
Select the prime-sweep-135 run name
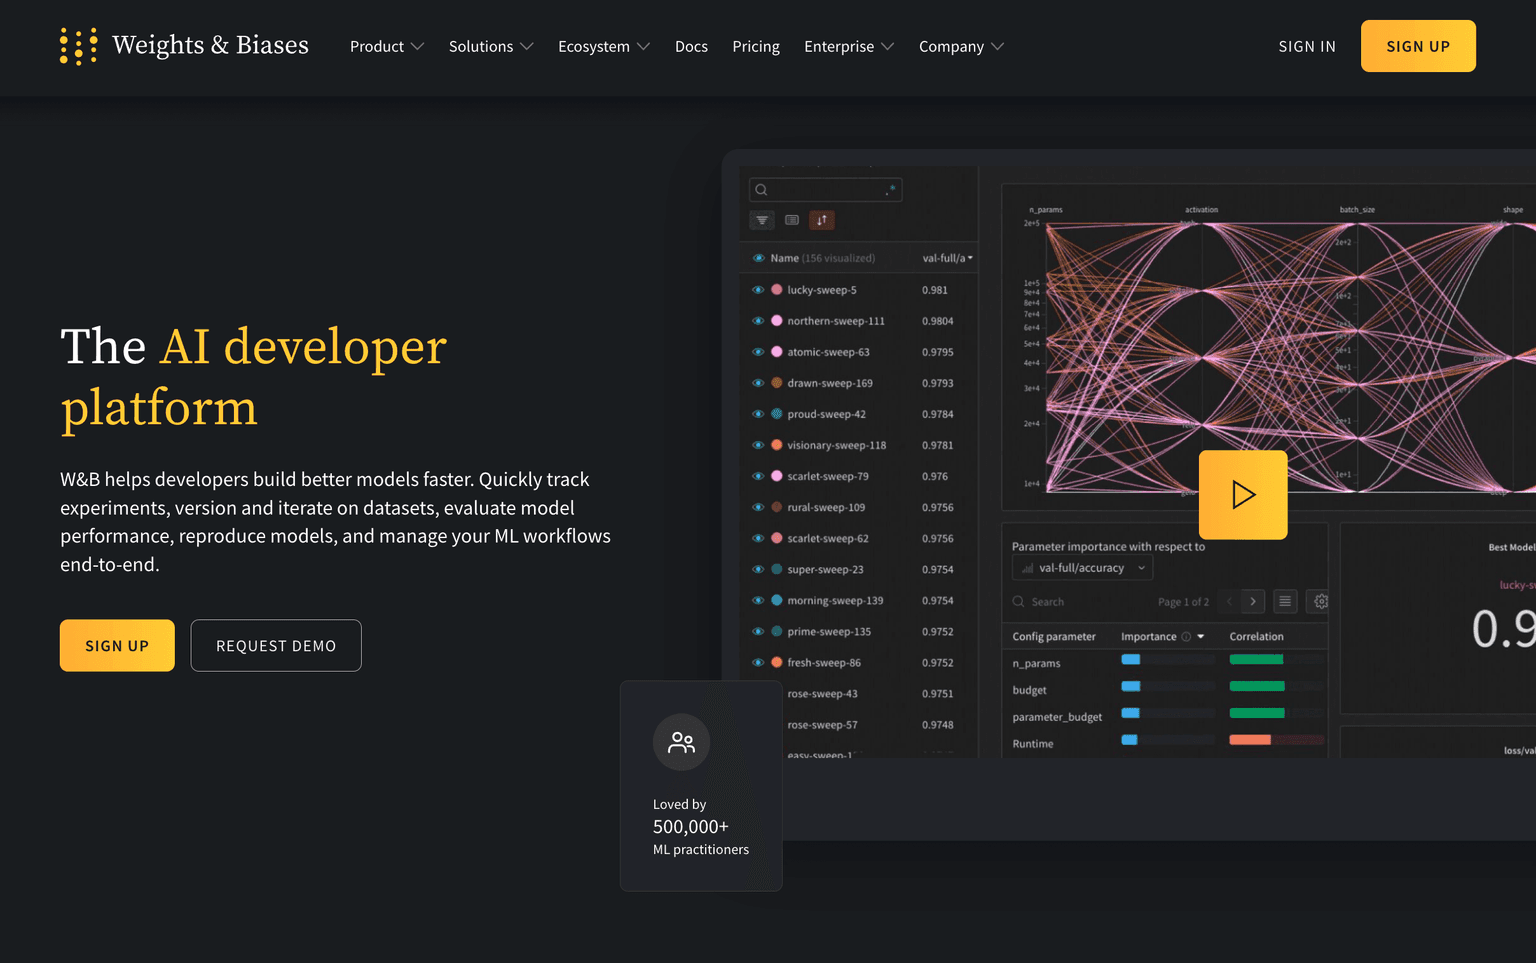tap(829, 632)
